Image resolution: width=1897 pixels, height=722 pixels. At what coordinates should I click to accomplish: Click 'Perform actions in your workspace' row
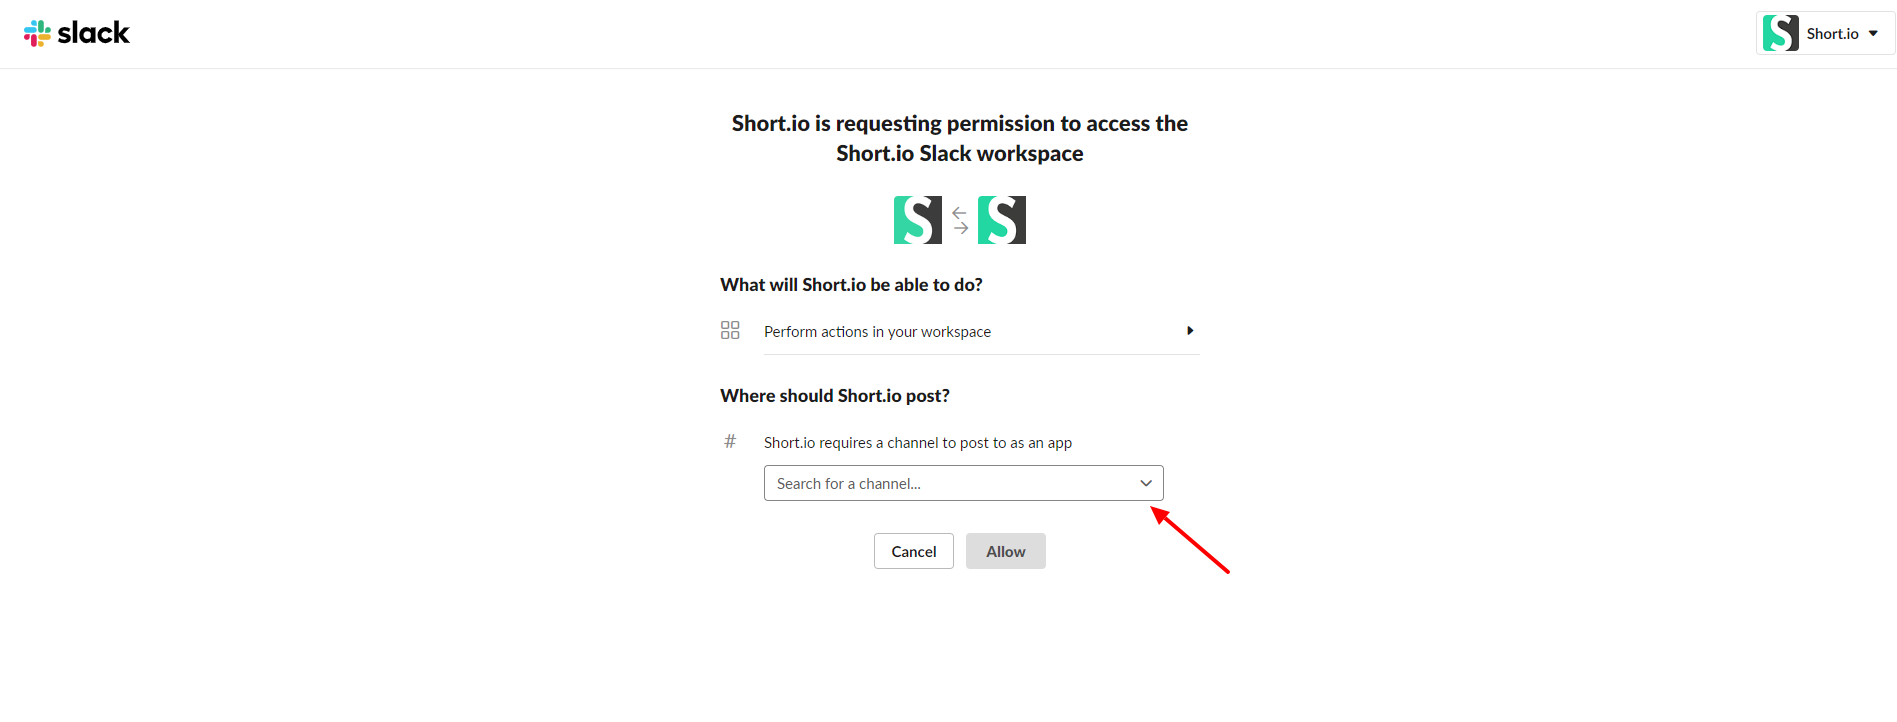click(877, 332)
